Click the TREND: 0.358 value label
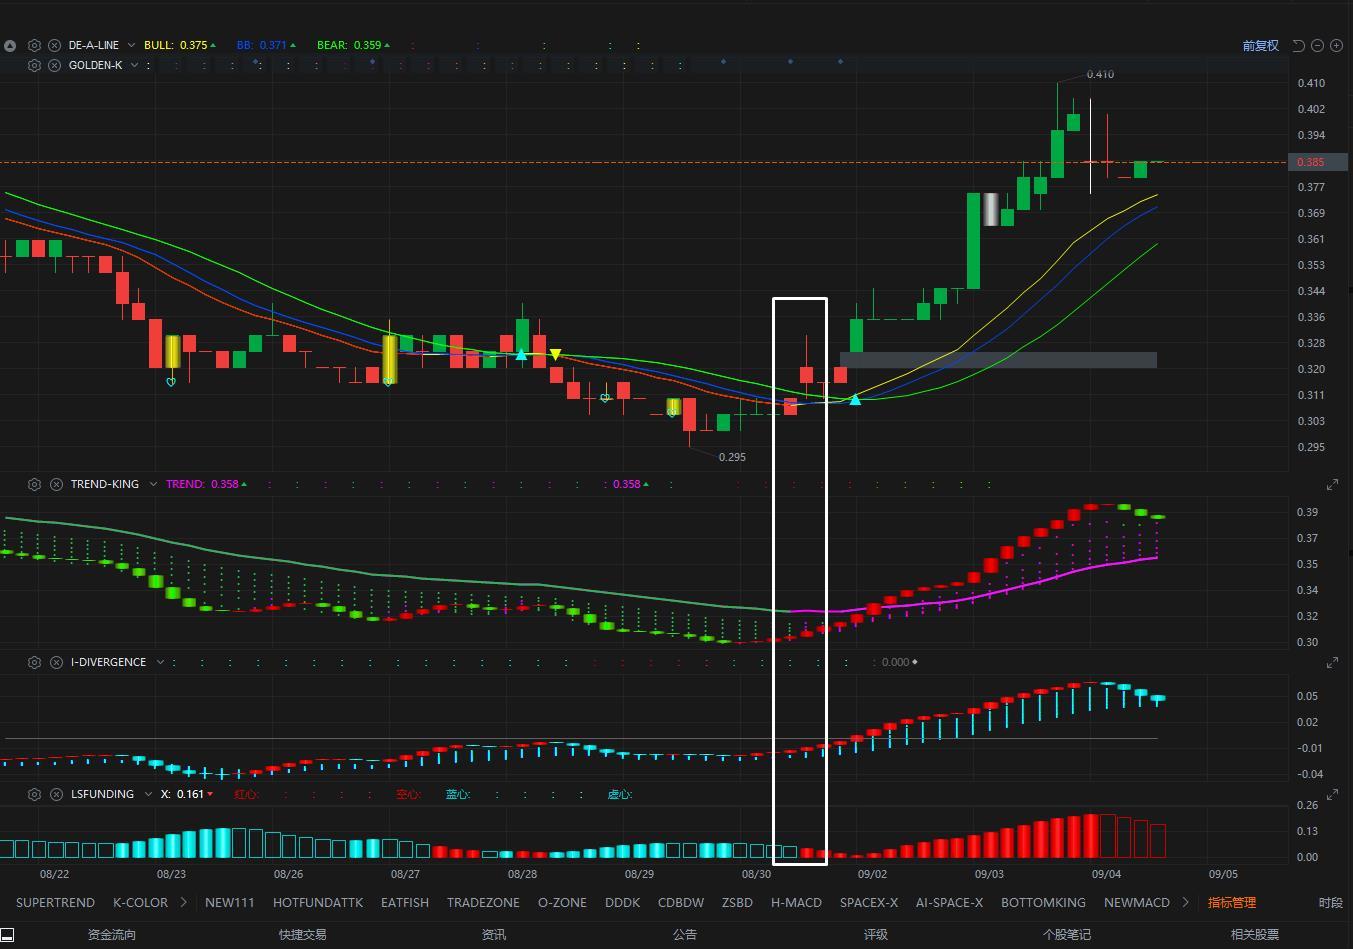 (206, 484)
